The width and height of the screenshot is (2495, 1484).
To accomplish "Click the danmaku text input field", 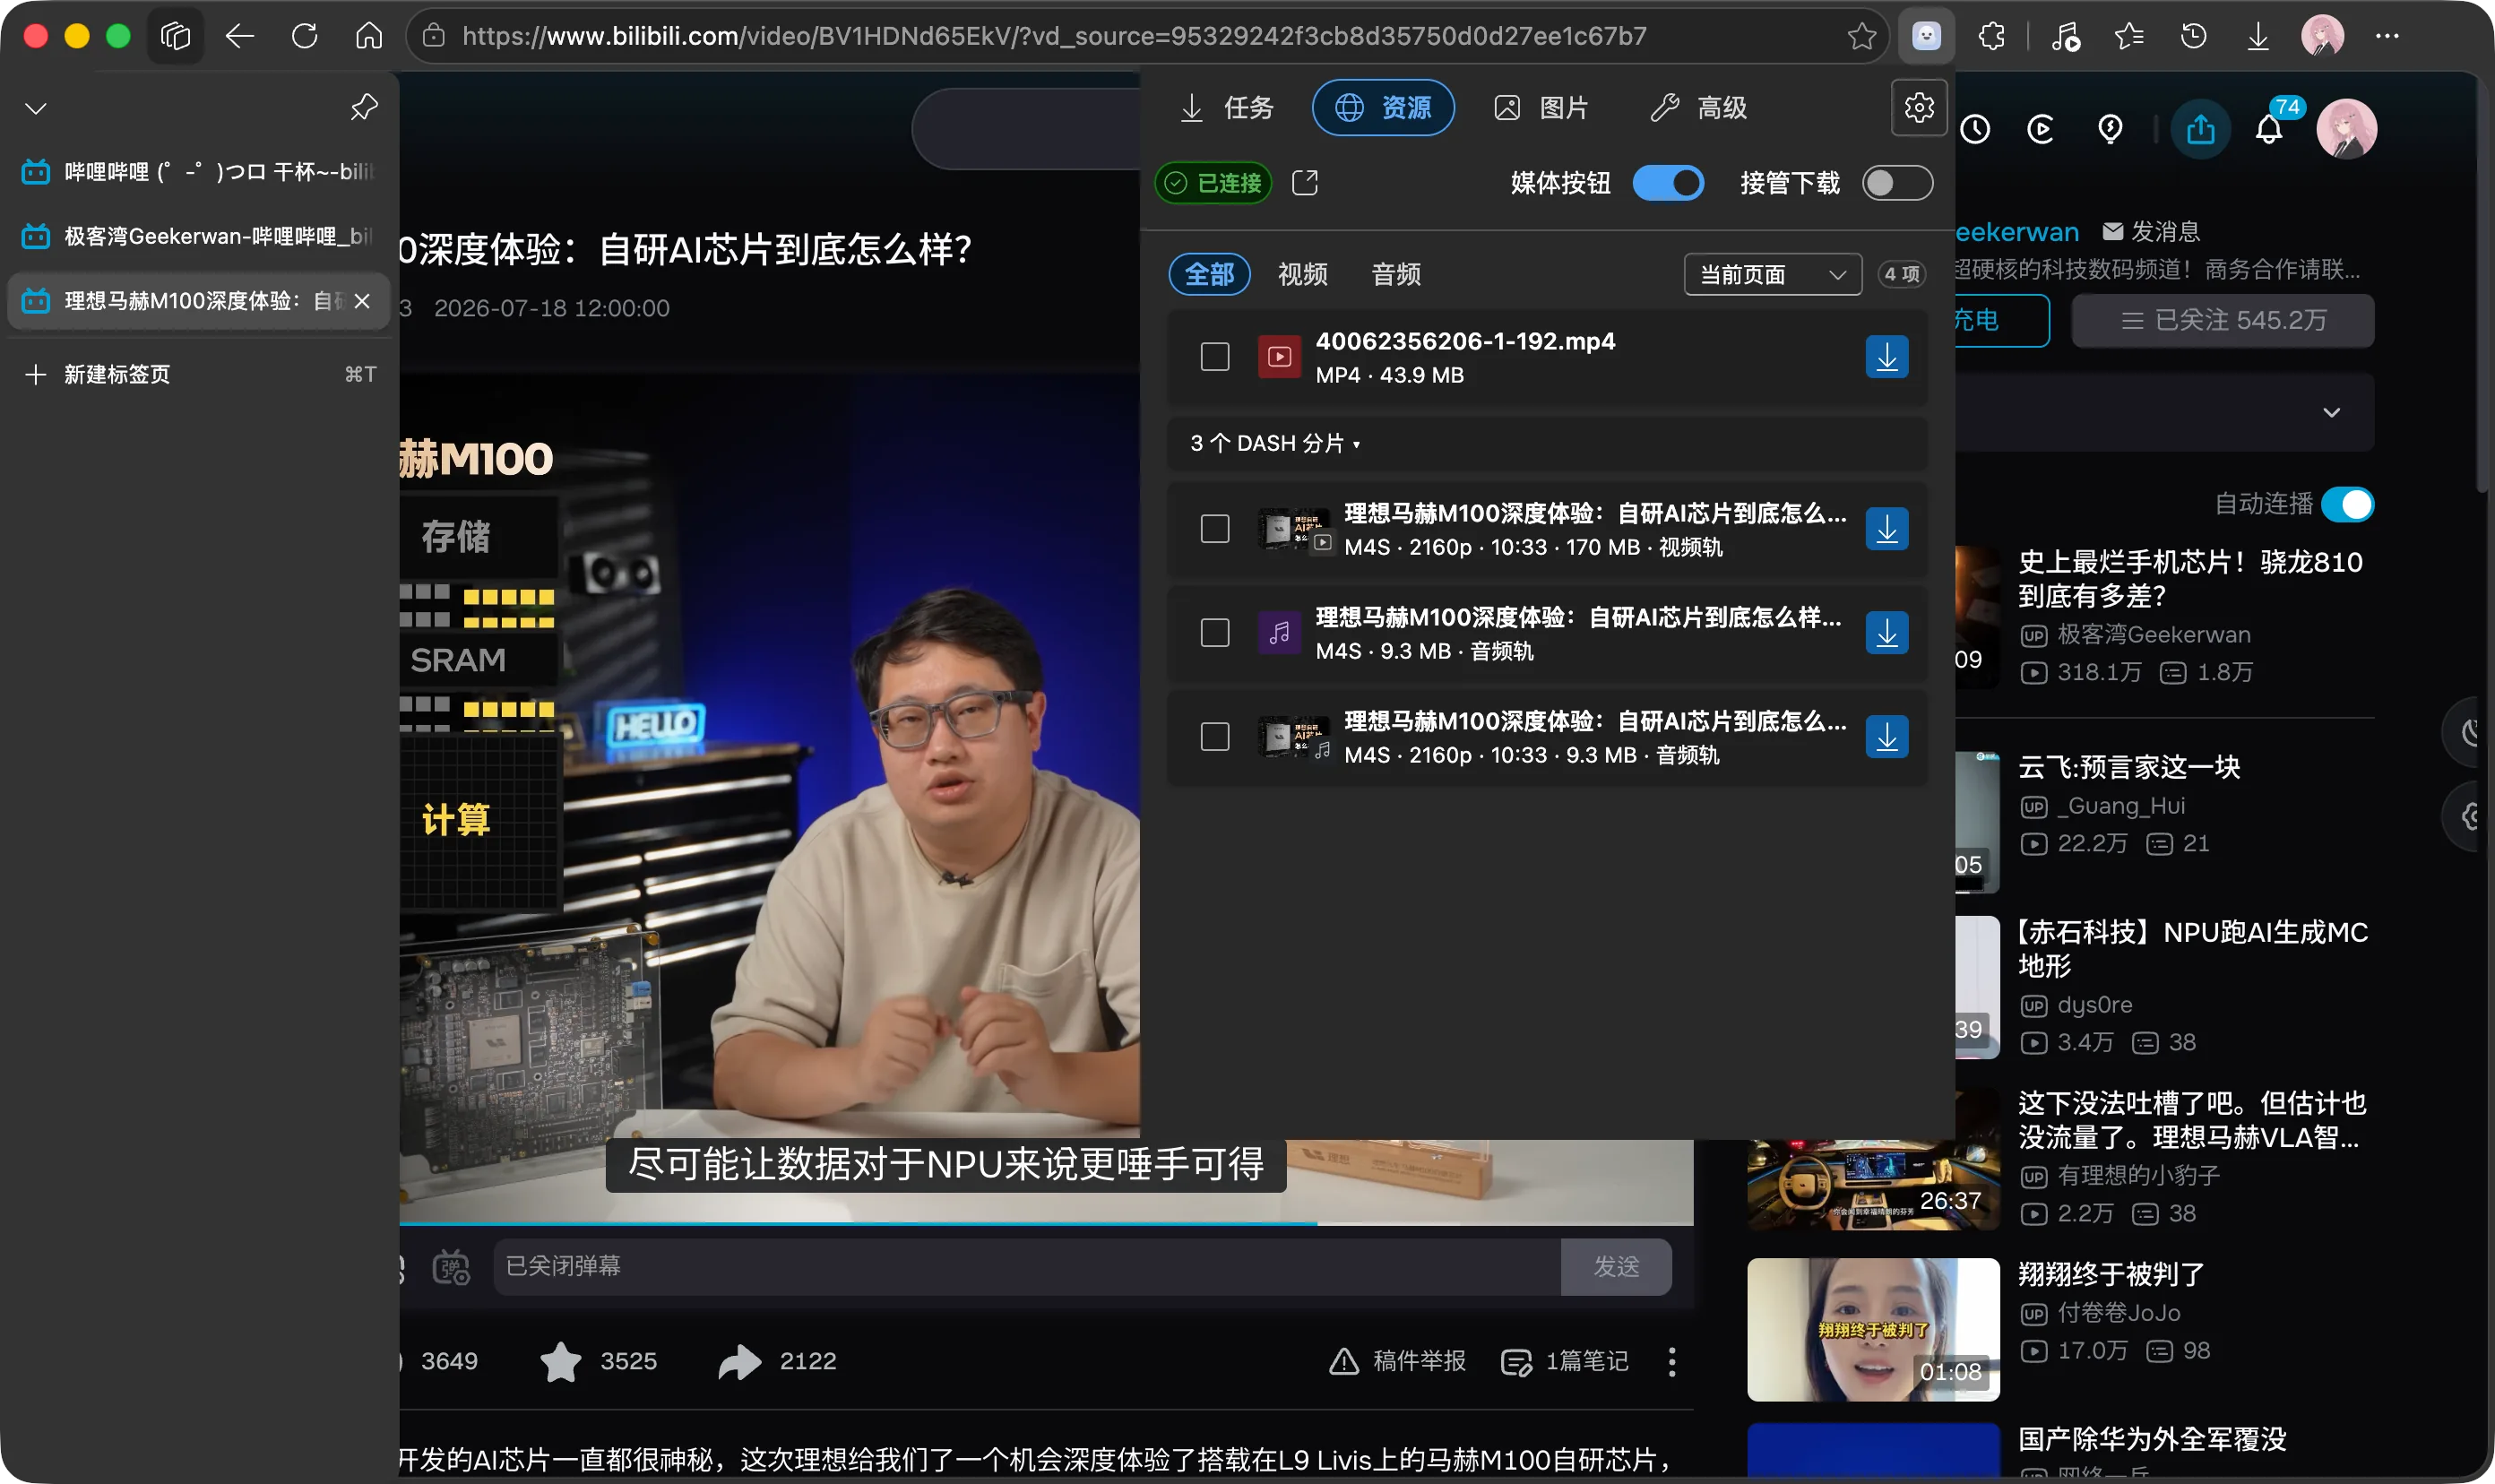I will coord(1026,1267).
